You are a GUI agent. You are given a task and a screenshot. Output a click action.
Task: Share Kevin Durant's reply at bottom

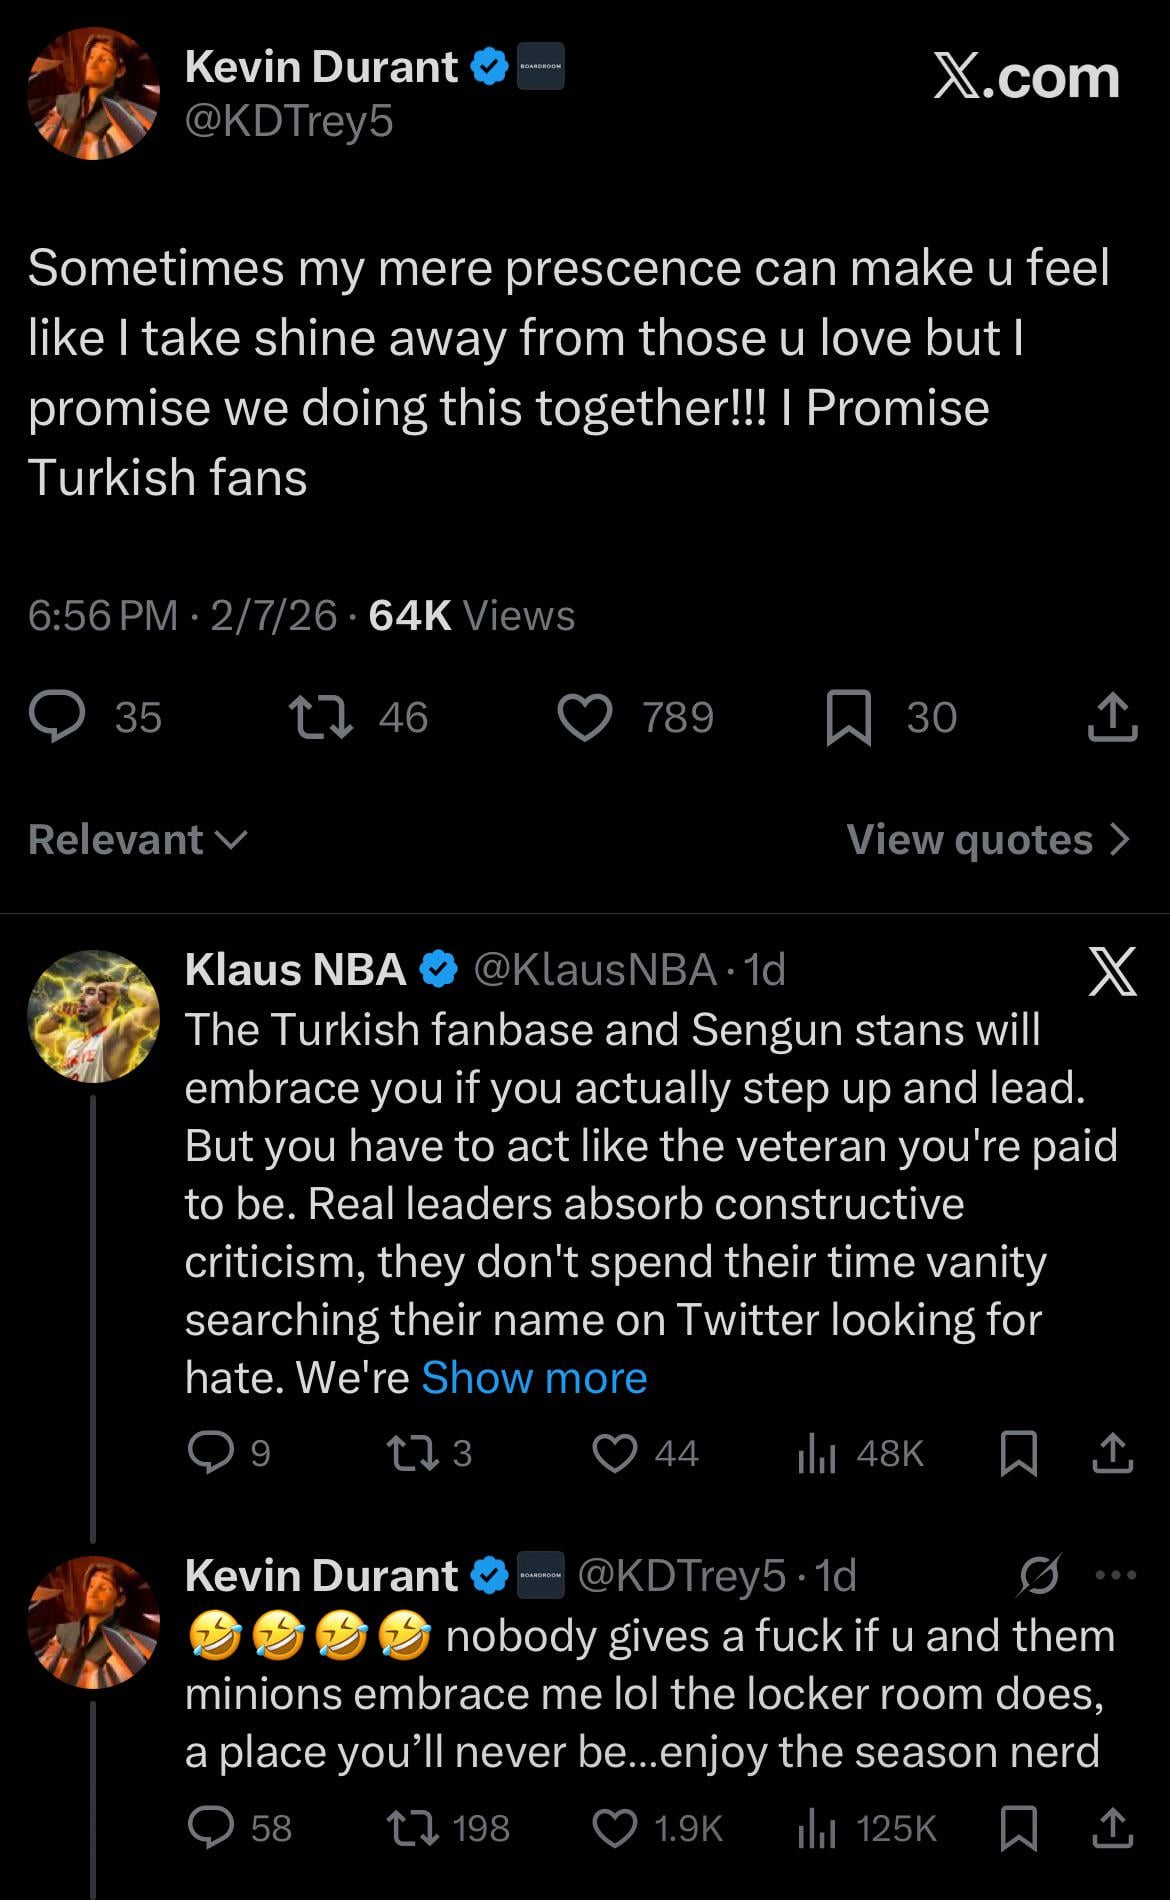(x=1112, y=1828)
